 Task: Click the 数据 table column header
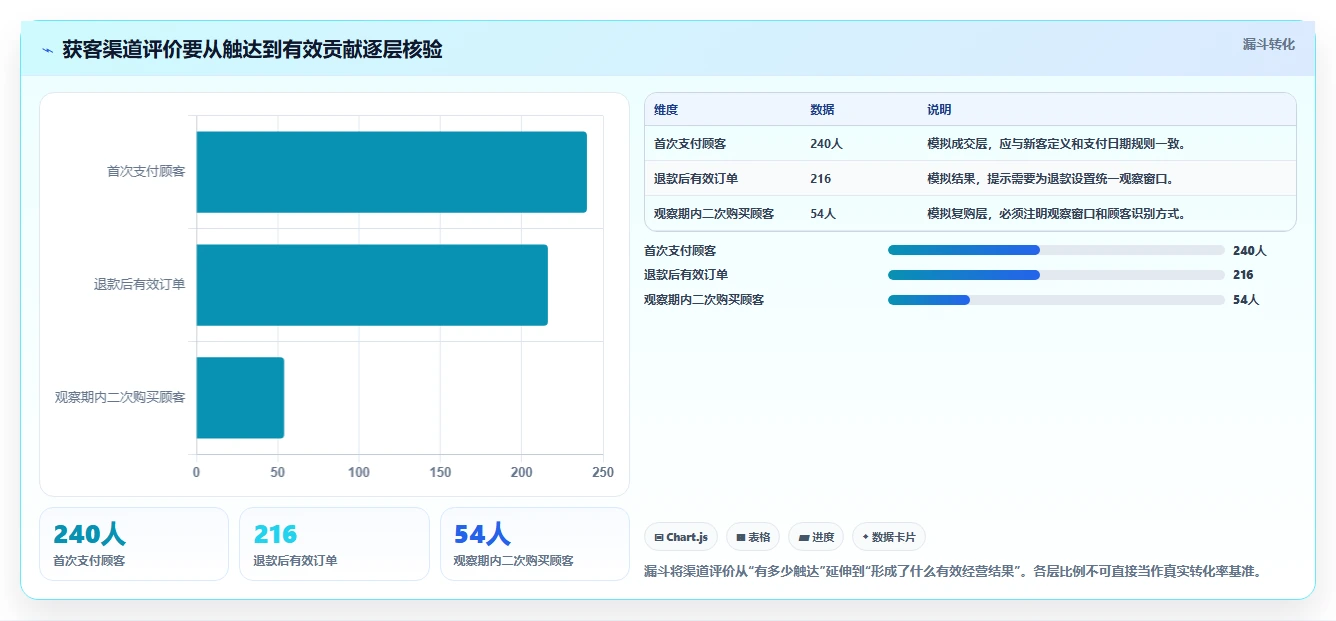pos(822,110)
